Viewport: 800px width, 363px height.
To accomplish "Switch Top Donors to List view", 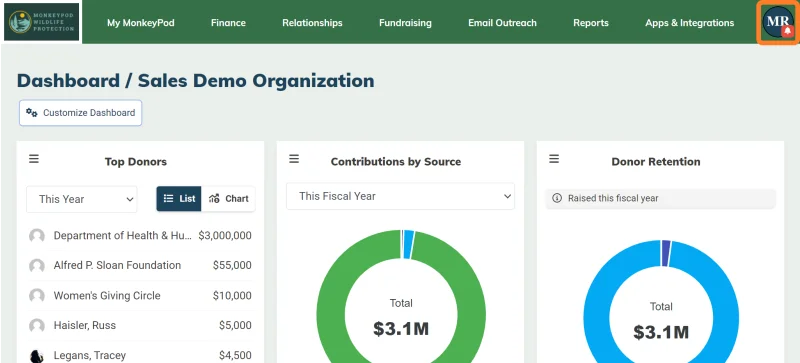I will tap(179, 199).
